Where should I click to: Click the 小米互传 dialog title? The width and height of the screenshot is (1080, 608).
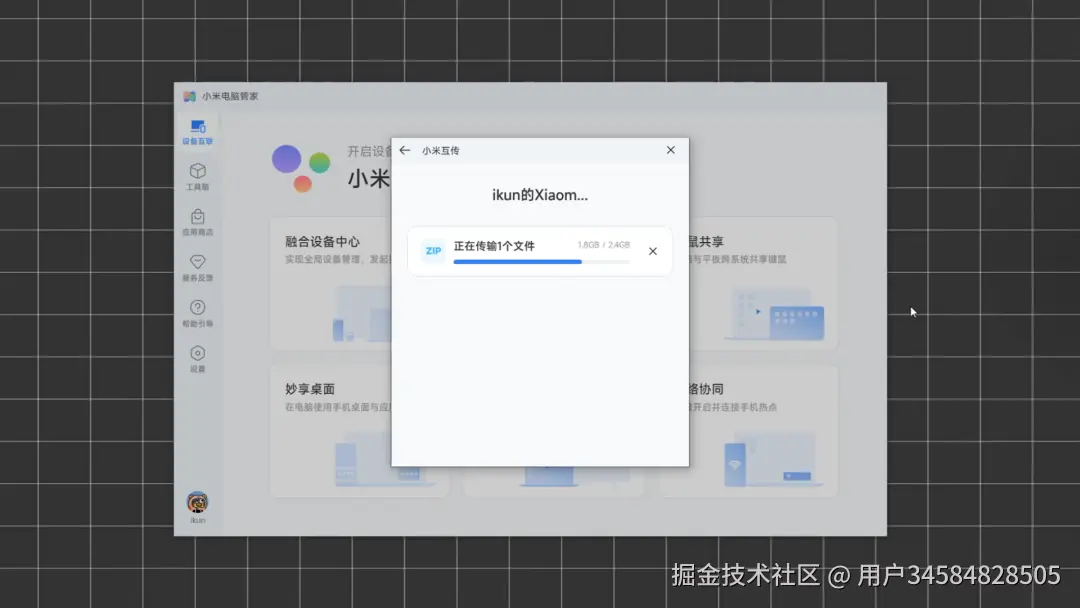441,151
